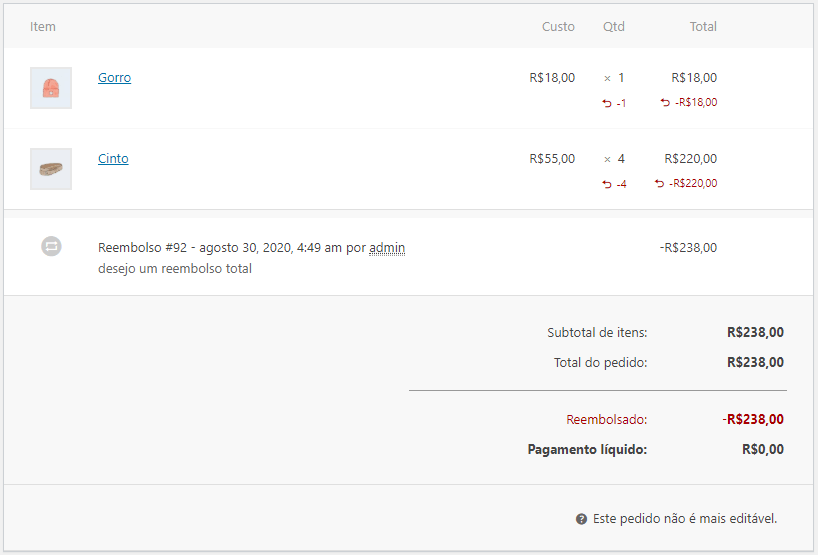Click the Gorro product thumbnail
The width and height of the screenshot is (818, 555).
pos(51,88)
